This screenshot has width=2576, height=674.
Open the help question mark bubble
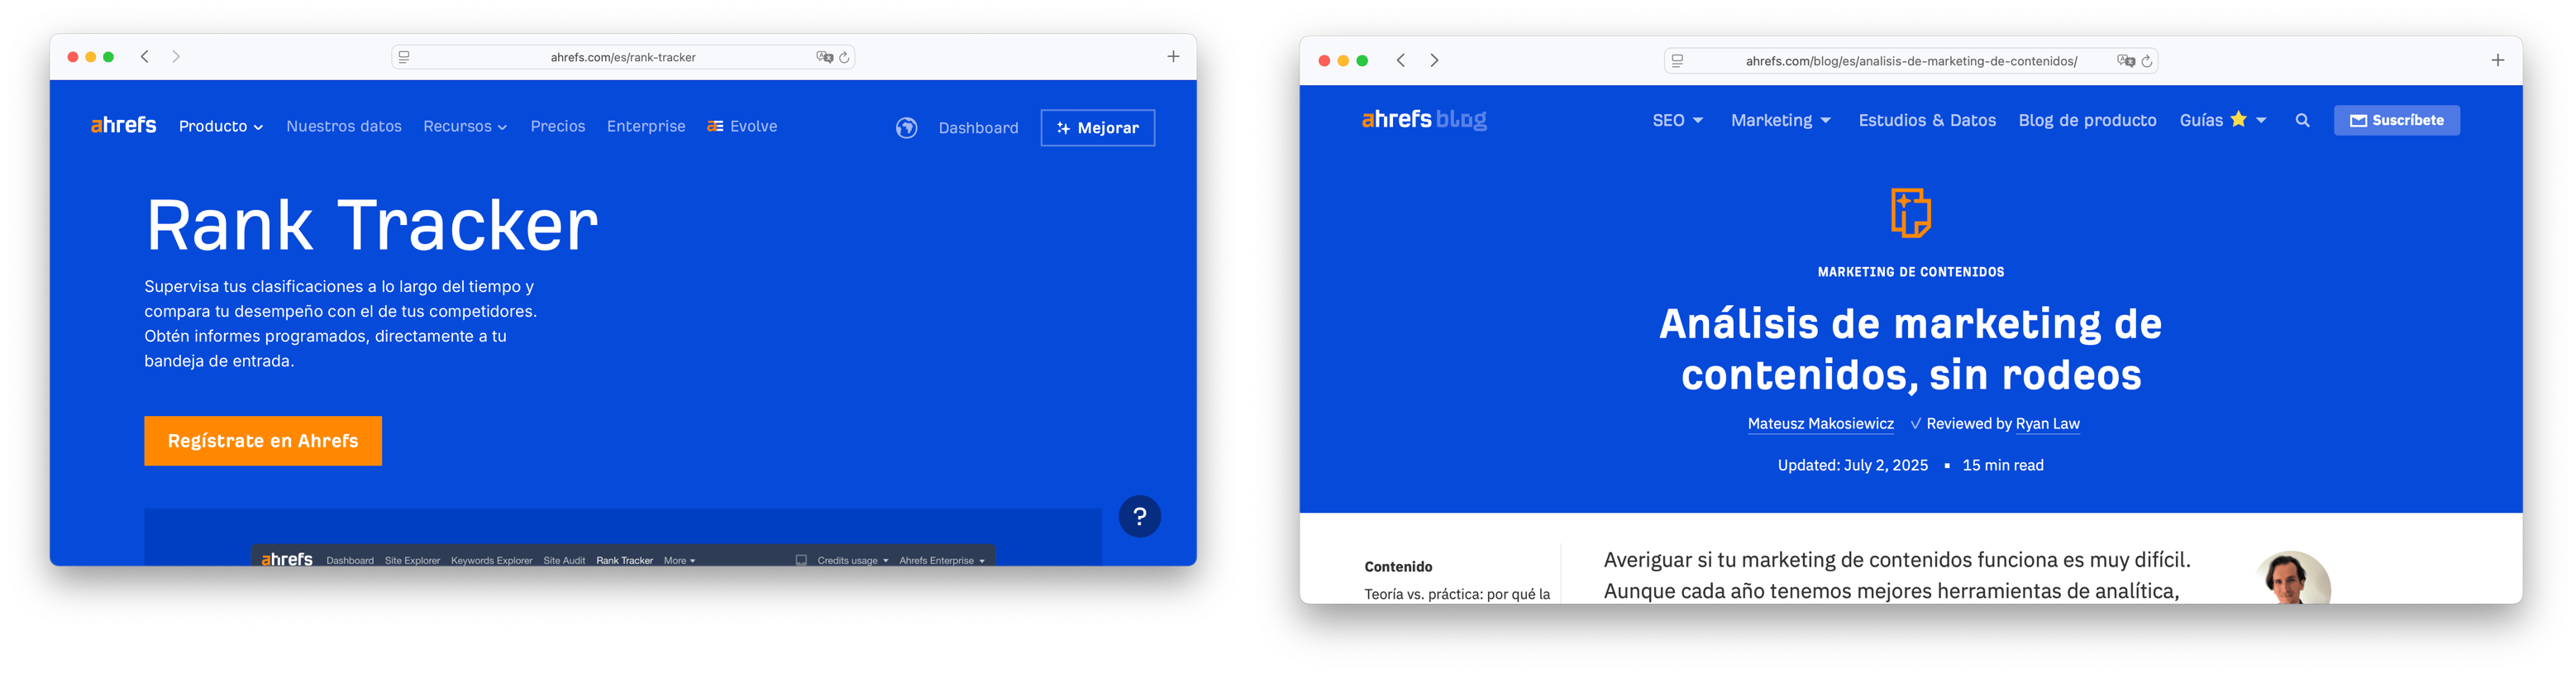pos(1139,517)
